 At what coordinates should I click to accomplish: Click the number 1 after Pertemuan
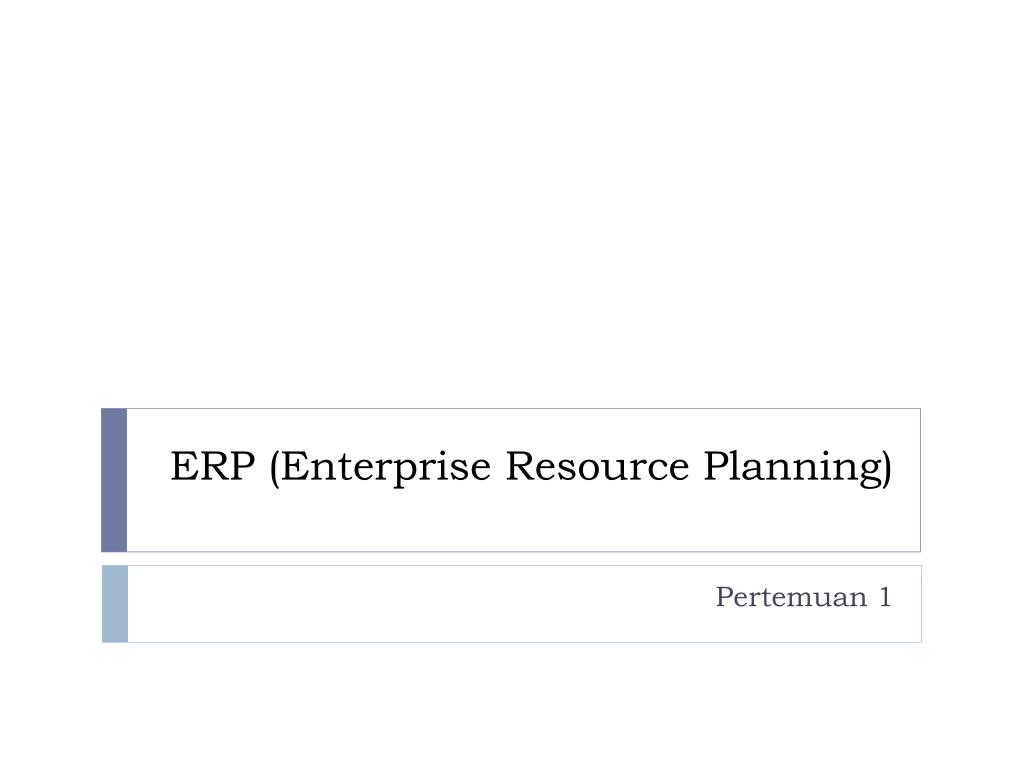[885, 597]
